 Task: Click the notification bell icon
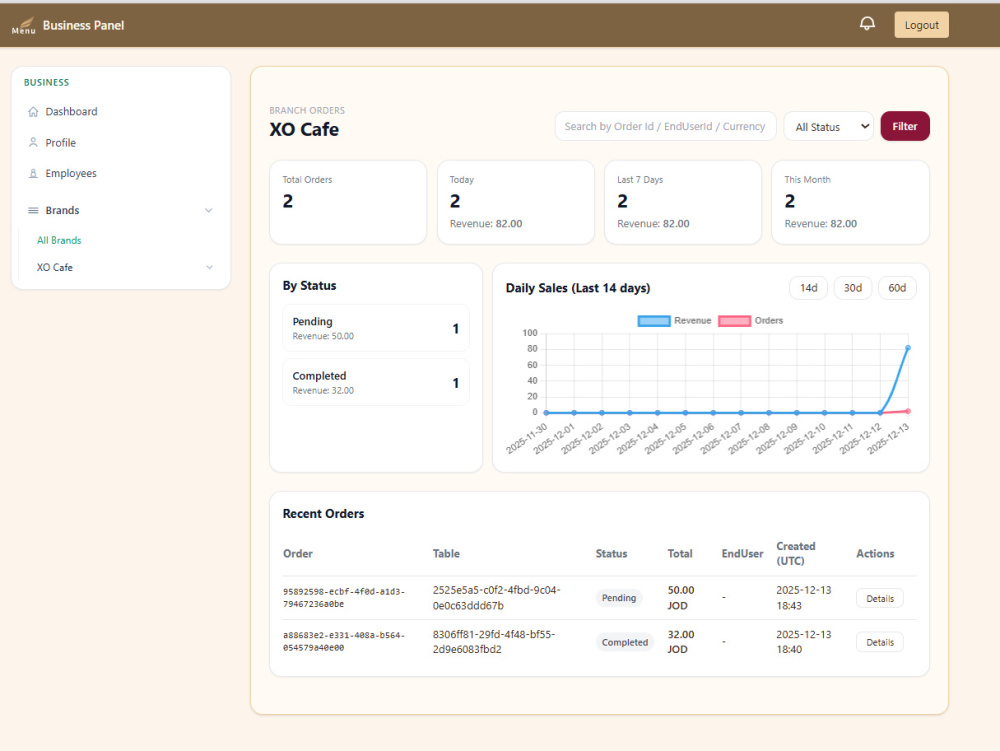[867, 24]
